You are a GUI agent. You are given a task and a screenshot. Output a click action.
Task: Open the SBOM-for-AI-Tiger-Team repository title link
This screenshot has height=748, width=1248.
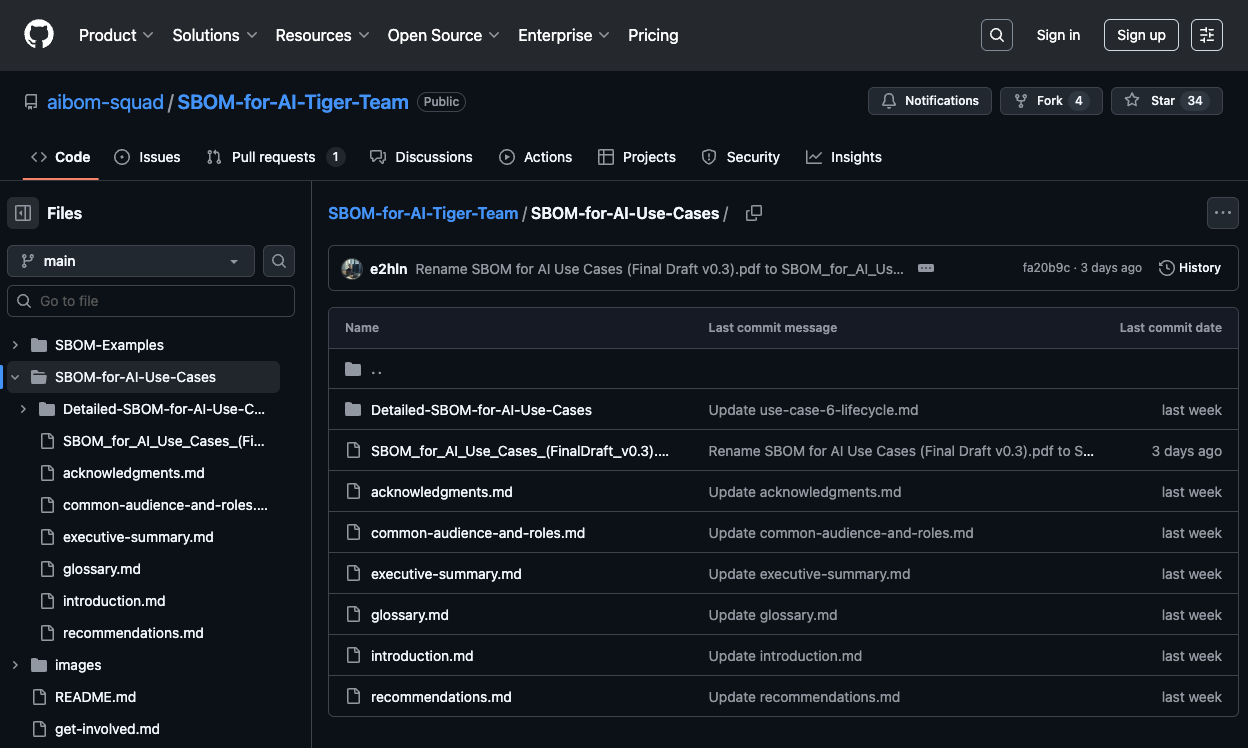[293, 102]
